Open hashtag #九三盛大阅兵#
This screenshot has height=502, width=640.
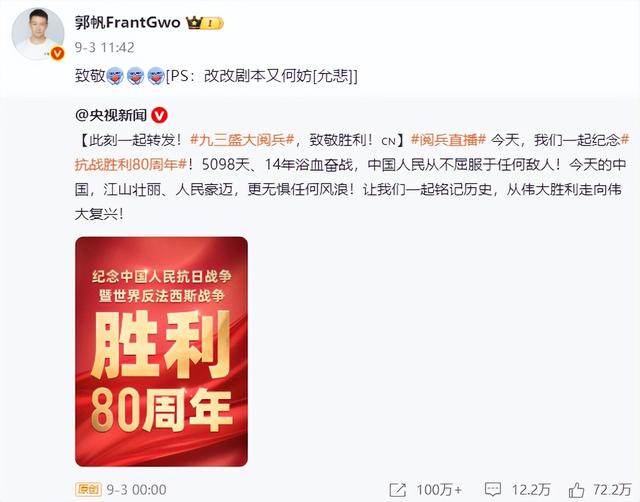point(242,140)
